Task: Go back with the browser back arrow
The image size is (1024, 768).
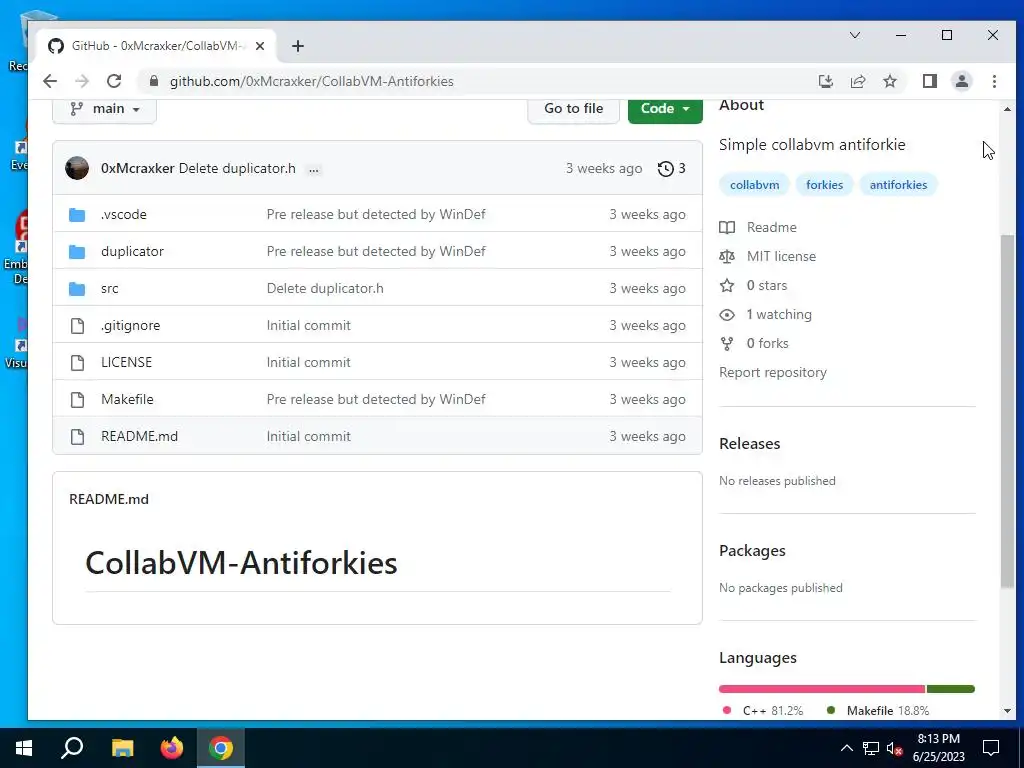Action: click(50, 81)
